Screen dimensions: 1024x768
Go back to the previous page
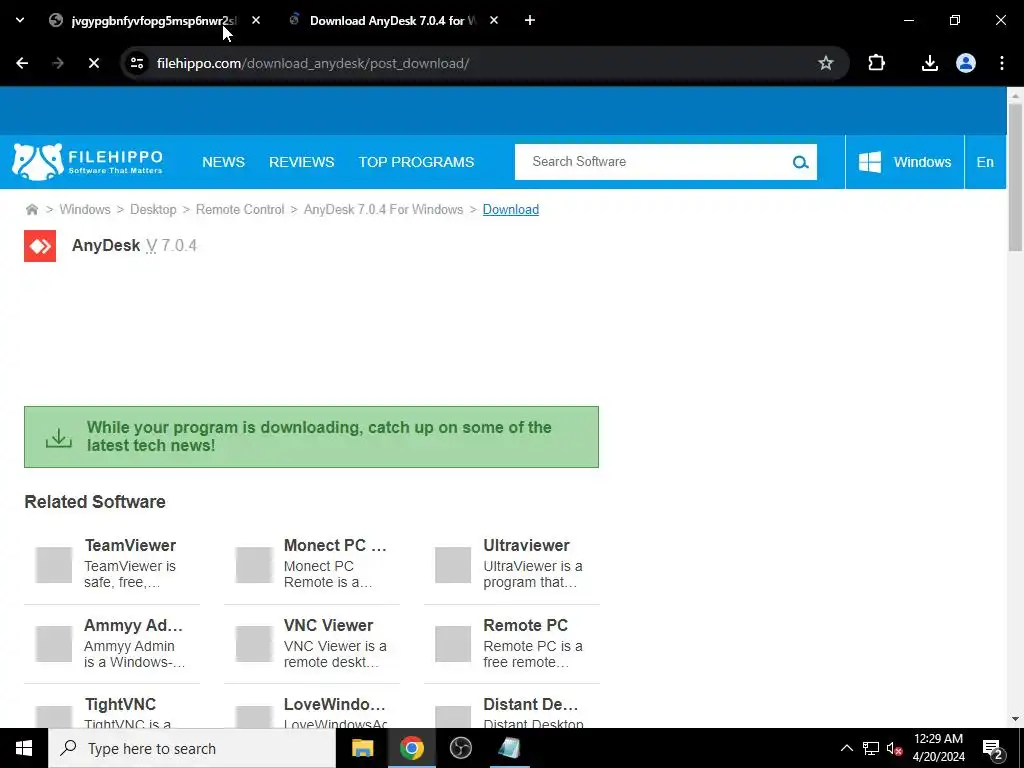[x=22, y=63]
